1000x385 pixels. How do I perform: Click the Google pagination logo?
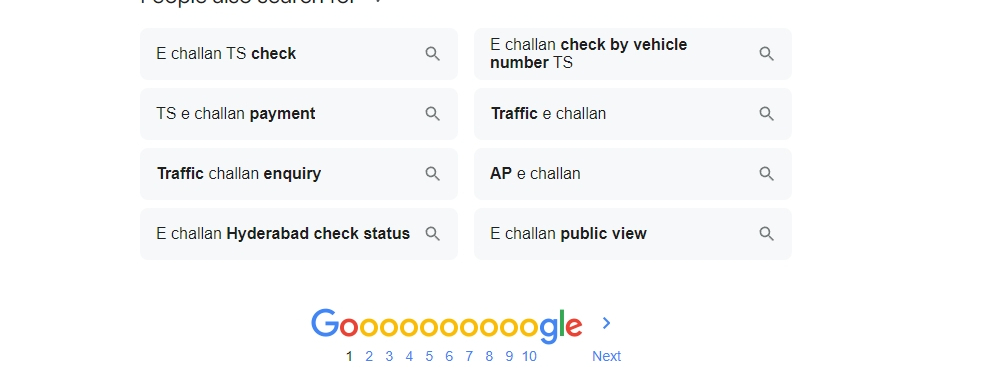446,325
